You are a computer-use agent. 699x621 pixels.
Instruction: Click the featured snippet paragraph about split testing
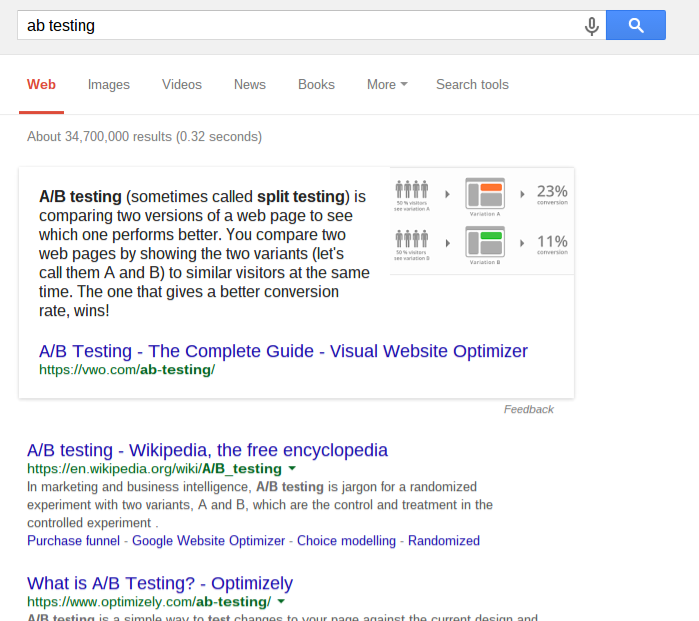[x=204, y=254]
